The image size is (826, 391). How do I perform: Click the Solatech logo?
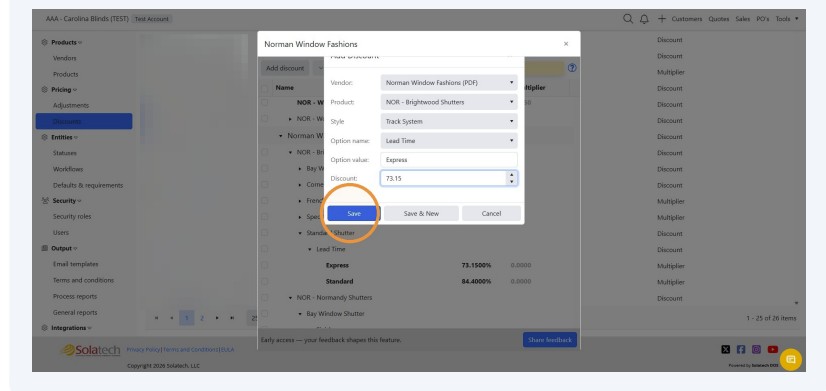[90, 350]
